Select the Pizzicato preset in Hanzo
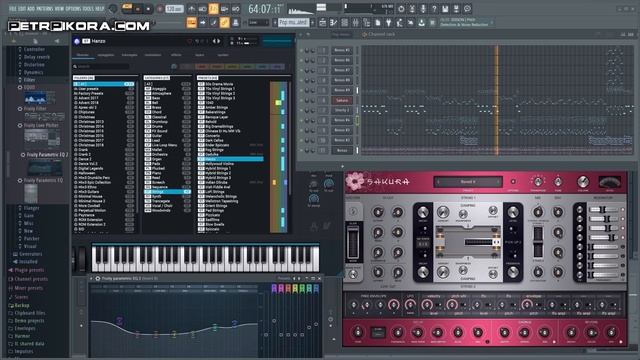Image resolution: width=640 pixels, height=360 pixels. (231, 215)
